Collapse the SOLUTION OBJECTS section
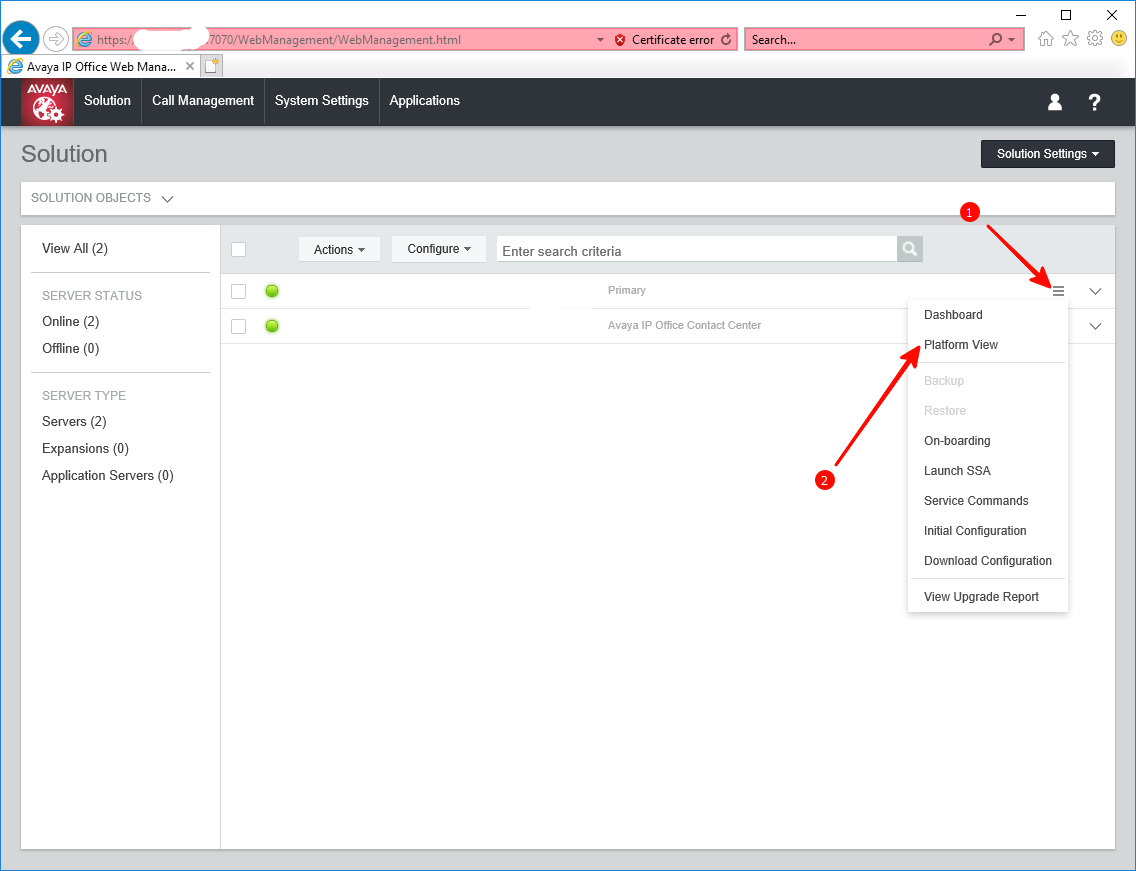Image resolution: width=1136 pixels, height=871 pixels. pyautogui.click(x=167, y=199)
